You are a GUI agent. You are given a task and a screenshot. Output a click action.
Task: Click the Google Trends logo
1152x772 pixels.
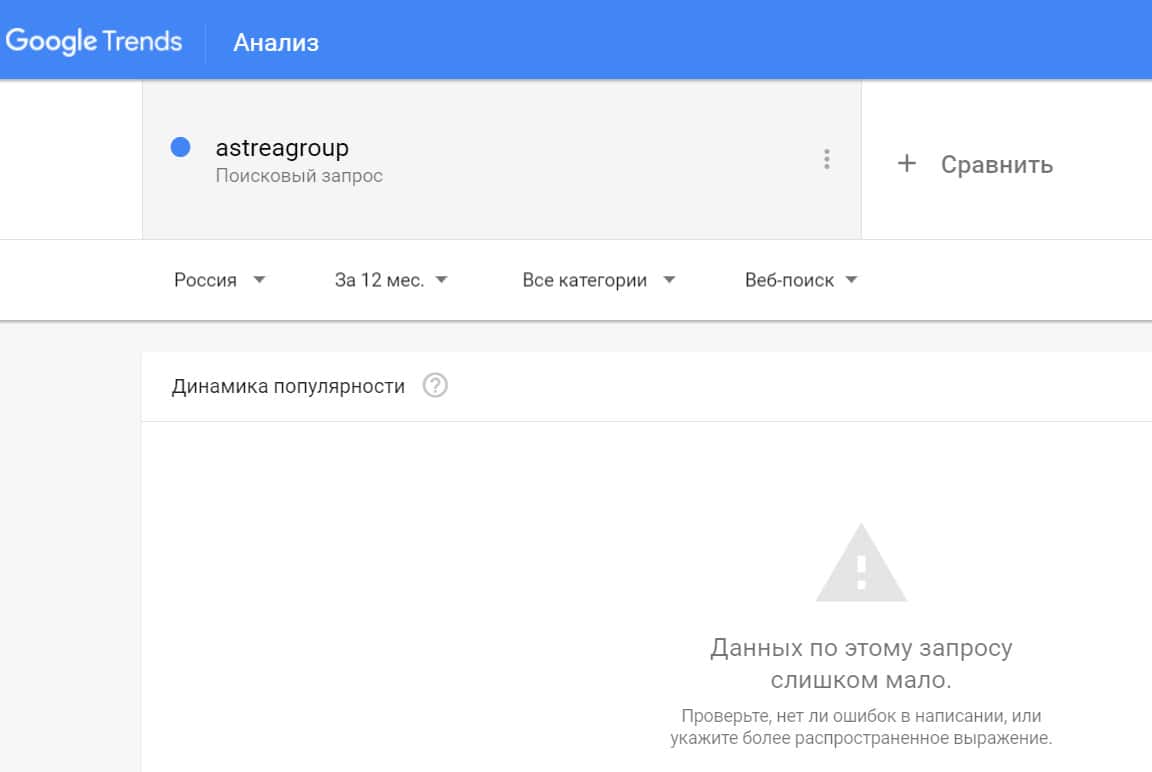94,42
